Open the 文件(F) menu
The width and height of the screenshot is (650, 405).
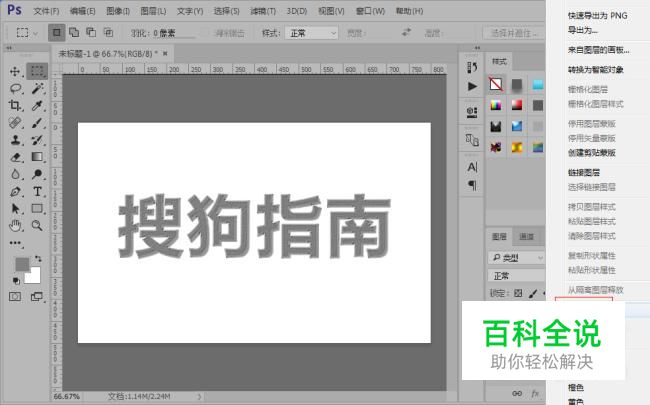[x=46, y=11]
